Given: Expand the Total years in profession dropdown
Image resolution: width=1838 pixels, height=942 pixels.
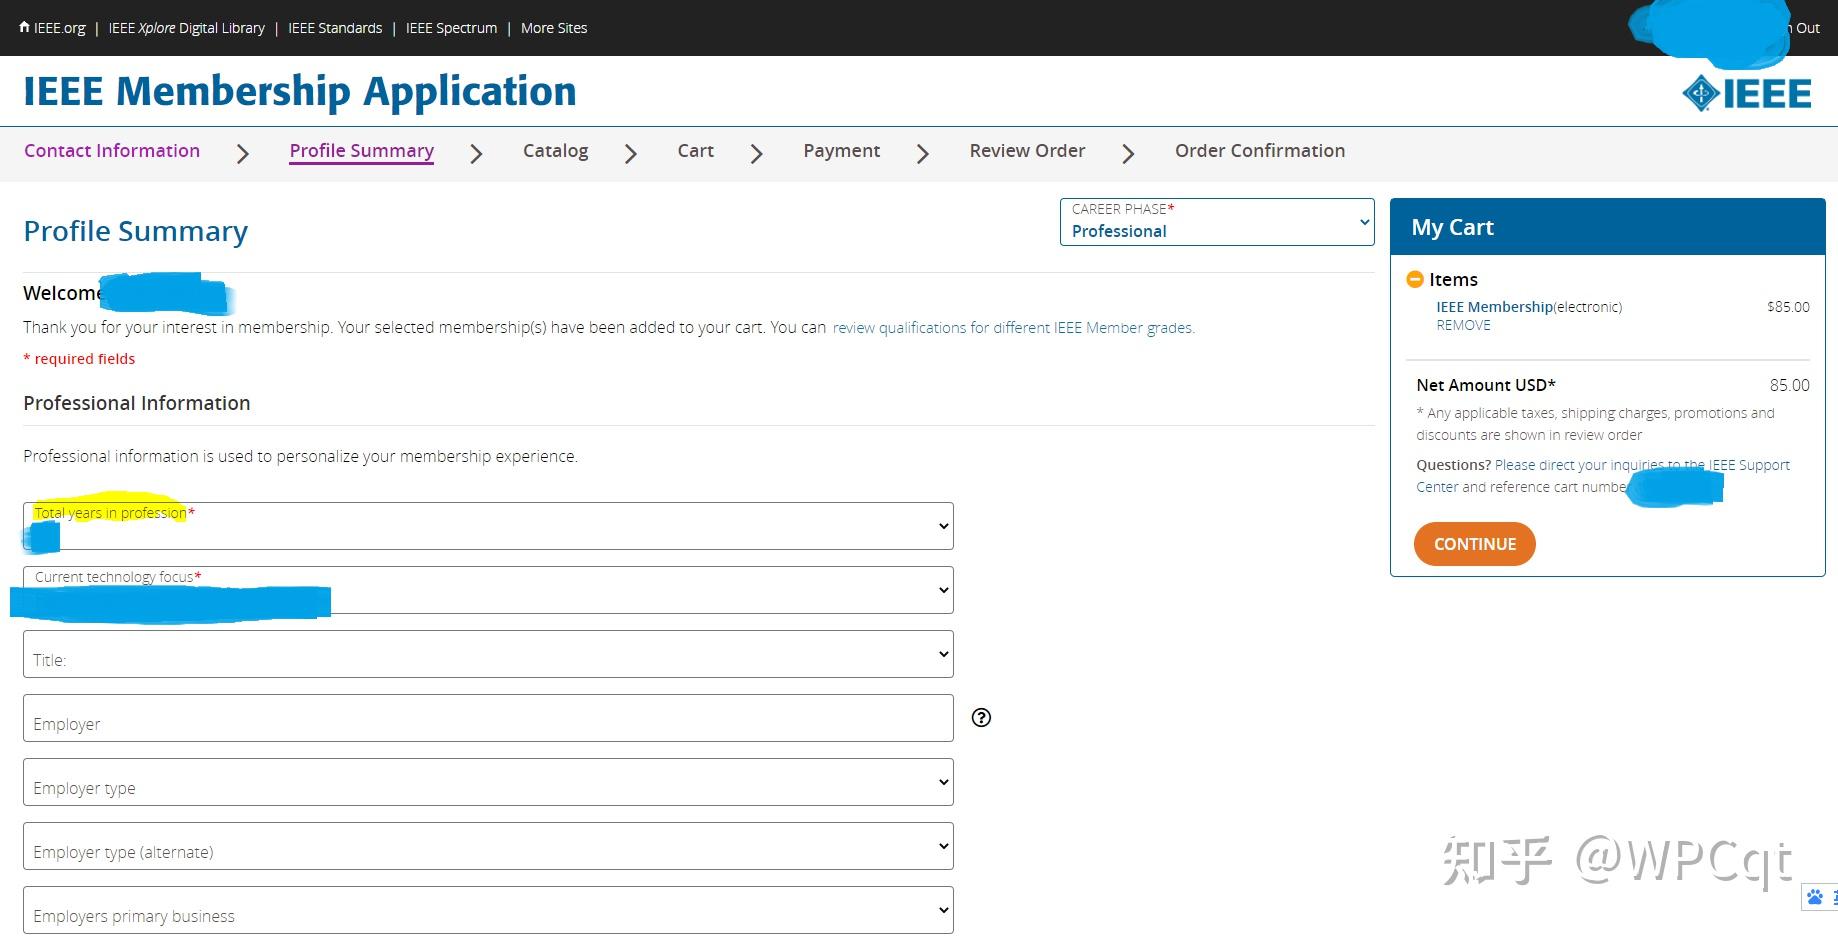Looking at the screenshot, I should pyautogui.click(x=488, y=526).
